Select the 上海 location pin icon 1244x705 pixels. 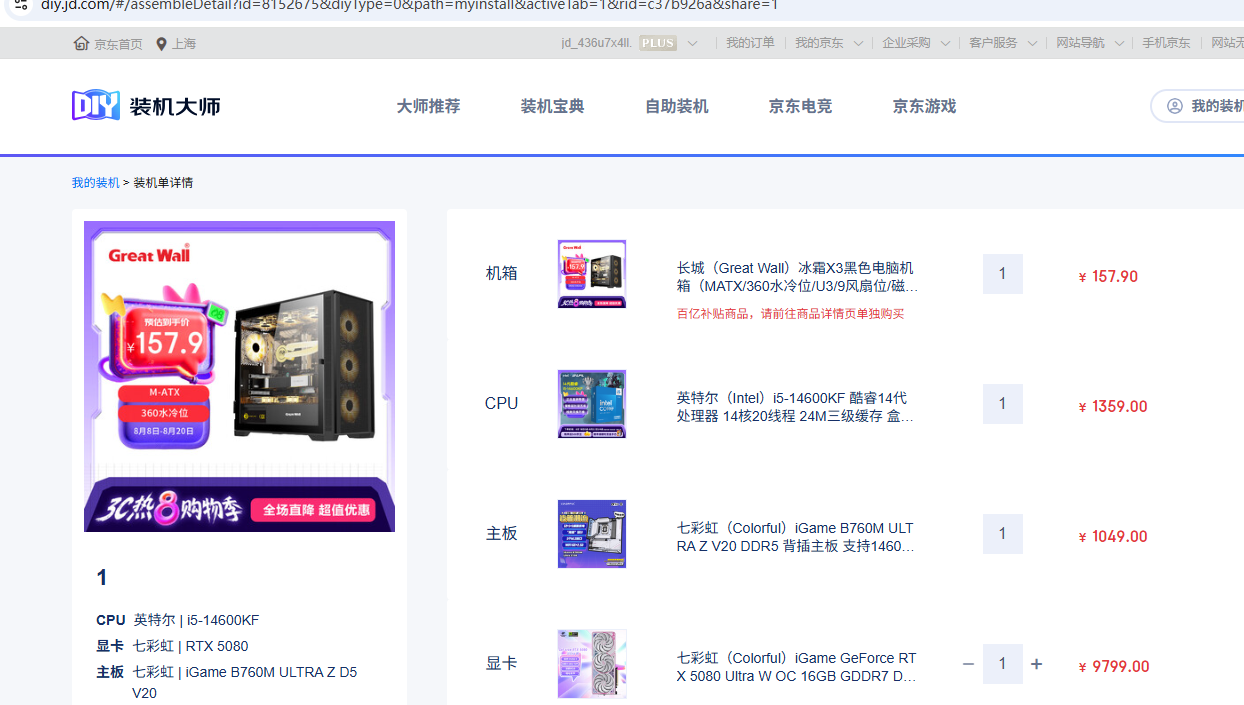tap(161, 44)
